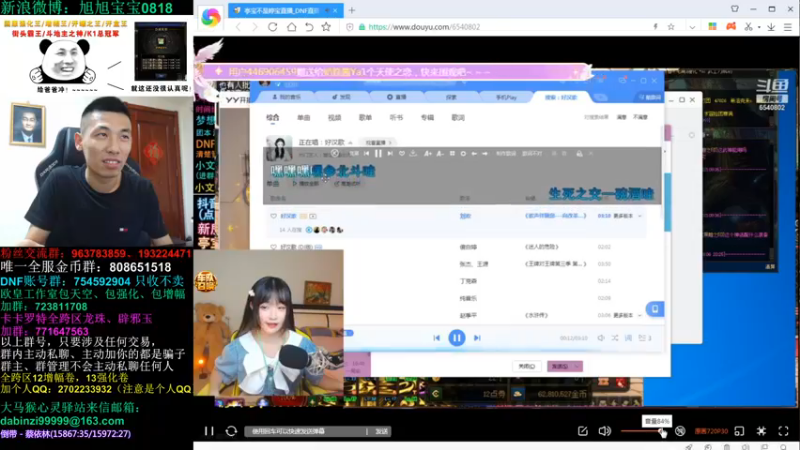Play previous track in bottom music bar
The width and height of the screenshot is (800, 450).
coord(436,338)
